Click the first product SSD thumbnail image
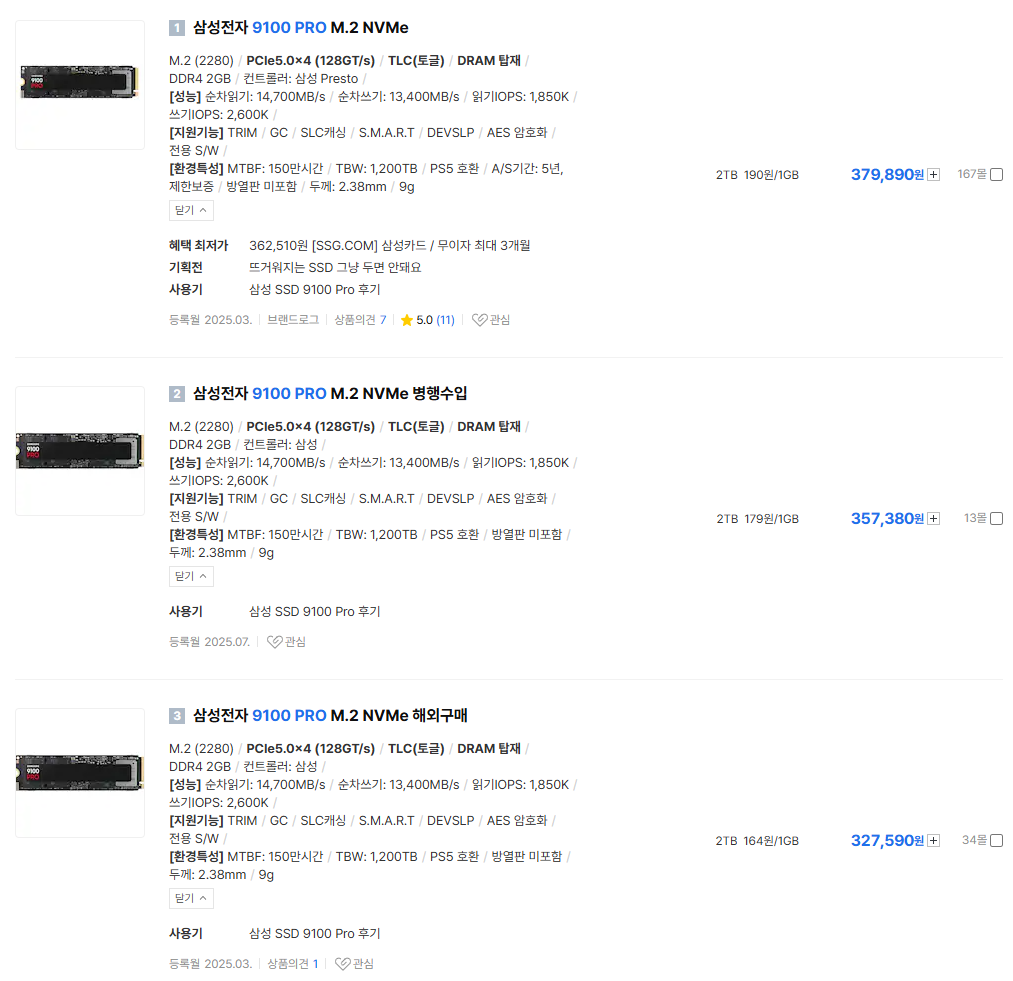Viewport: 1013px width, 981px height. coord(80,84)
